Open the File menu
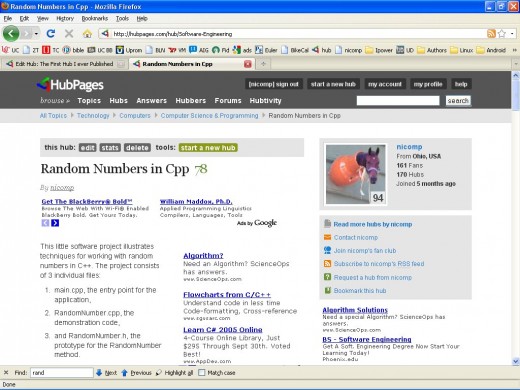 tap(8, 18)
